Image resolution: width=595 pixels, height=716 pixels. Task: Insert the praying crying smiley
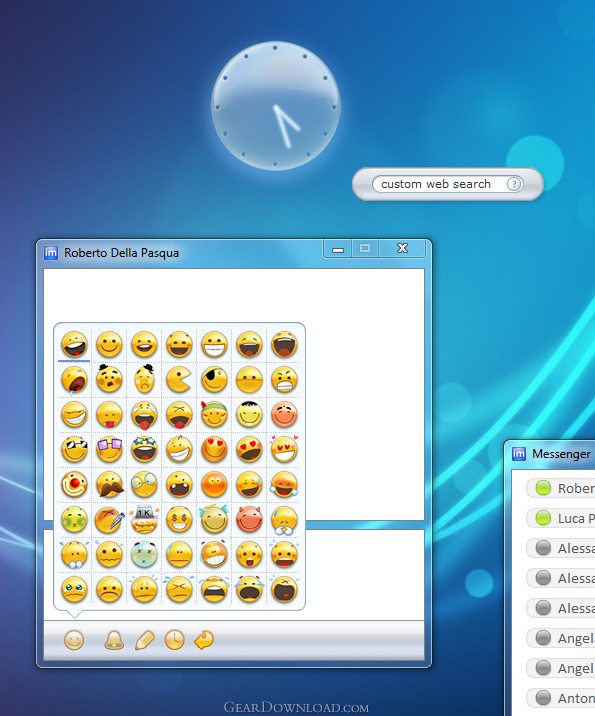[x=284, y=521]
